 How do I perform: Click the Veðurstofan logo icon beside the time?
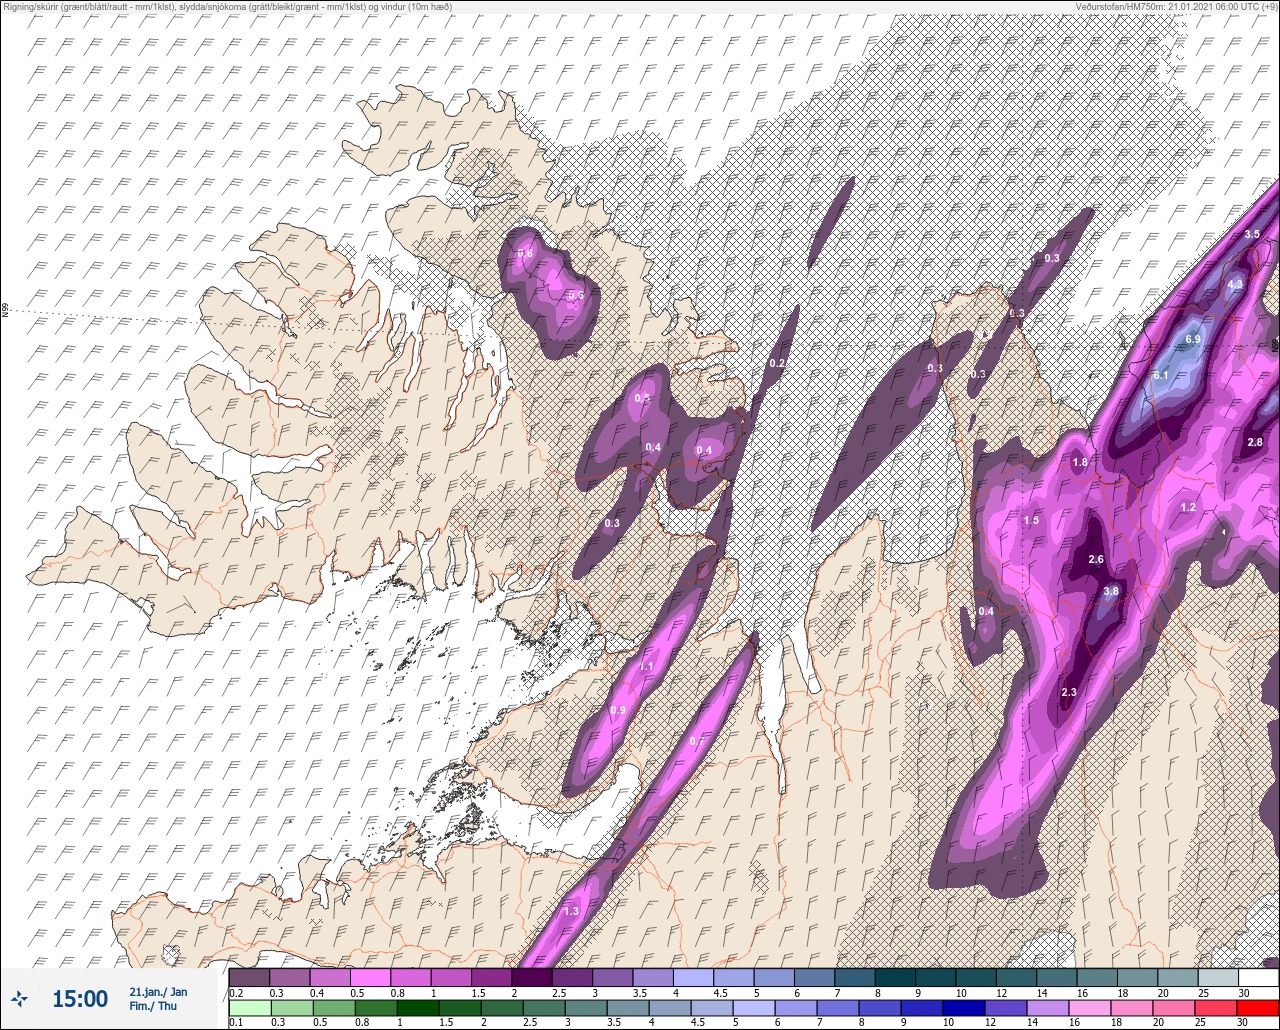[x=19, y=998]
